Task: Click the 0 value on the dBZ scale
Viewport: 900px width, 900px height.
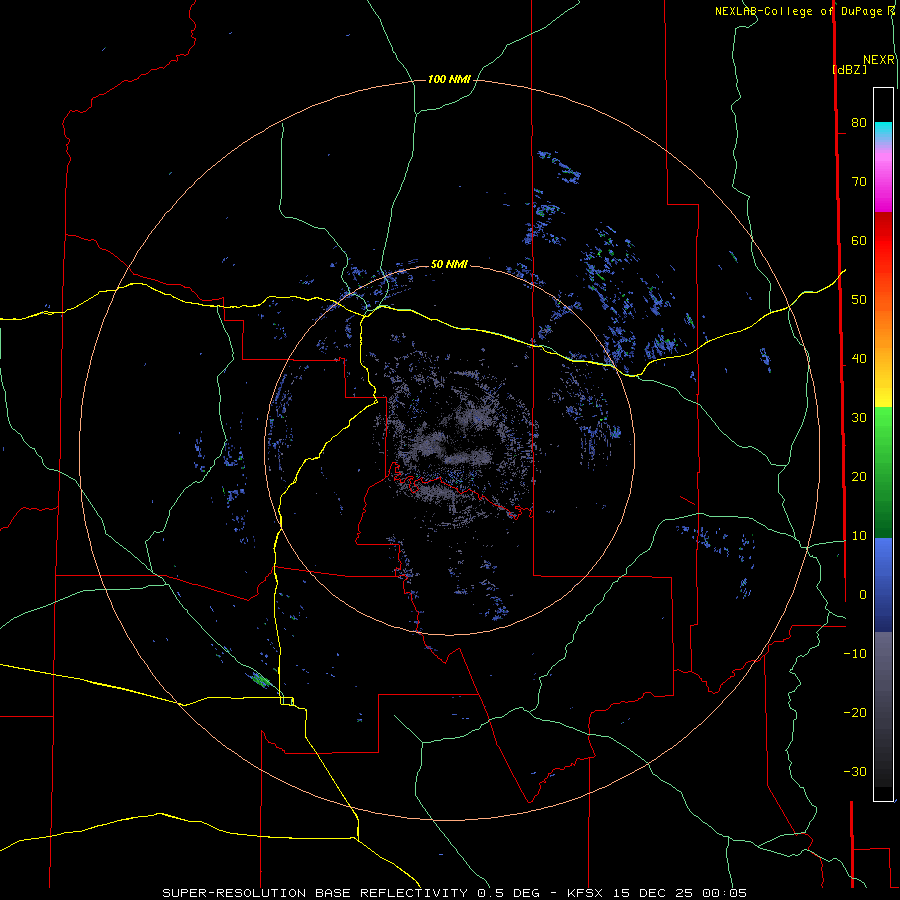Action: 863,595
